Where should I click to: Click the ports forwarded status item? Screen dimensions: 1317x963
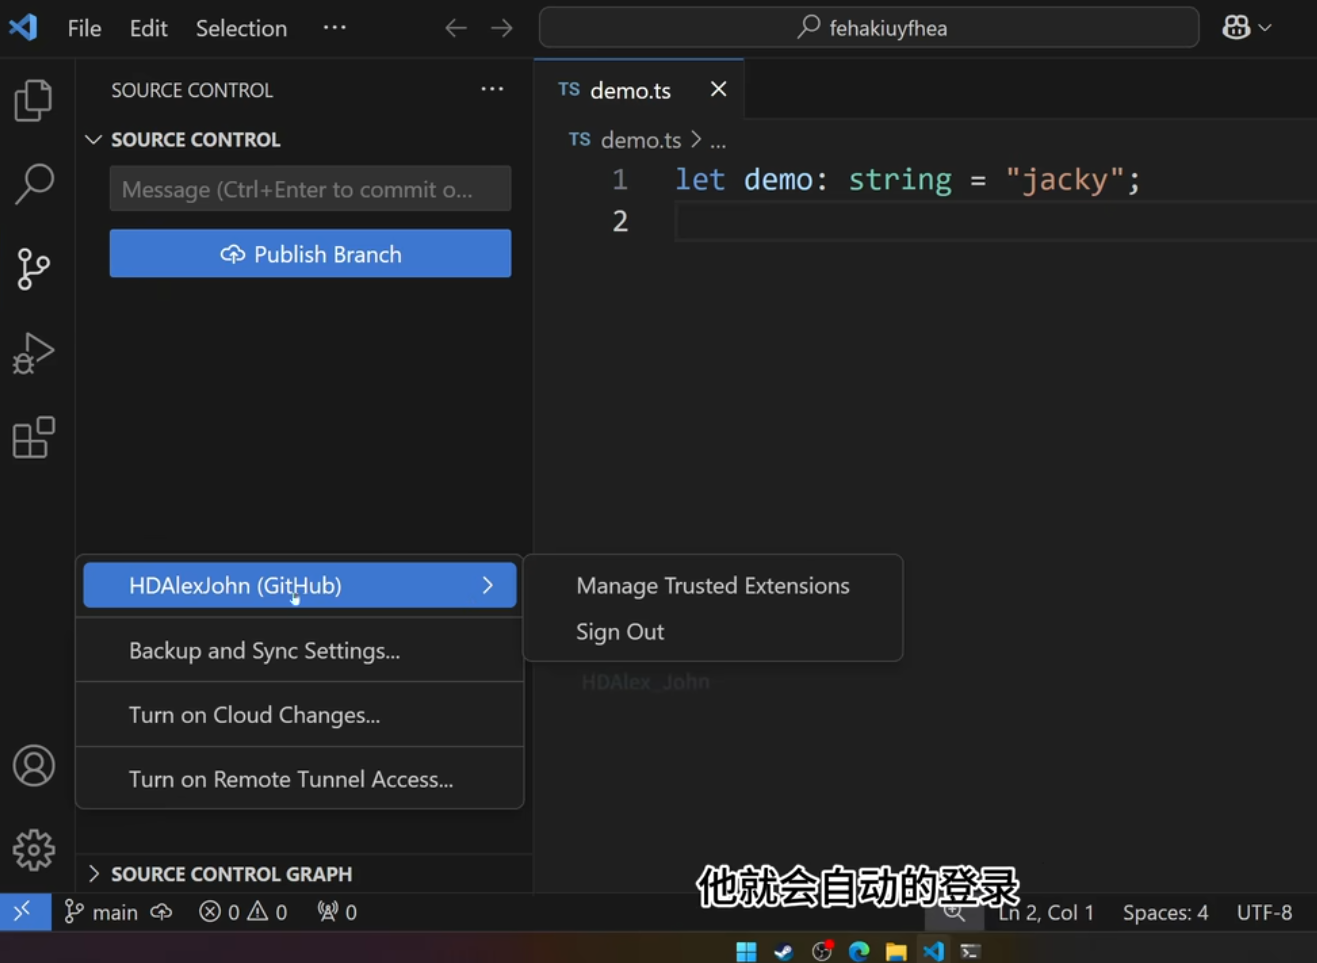tap(337, 912)
